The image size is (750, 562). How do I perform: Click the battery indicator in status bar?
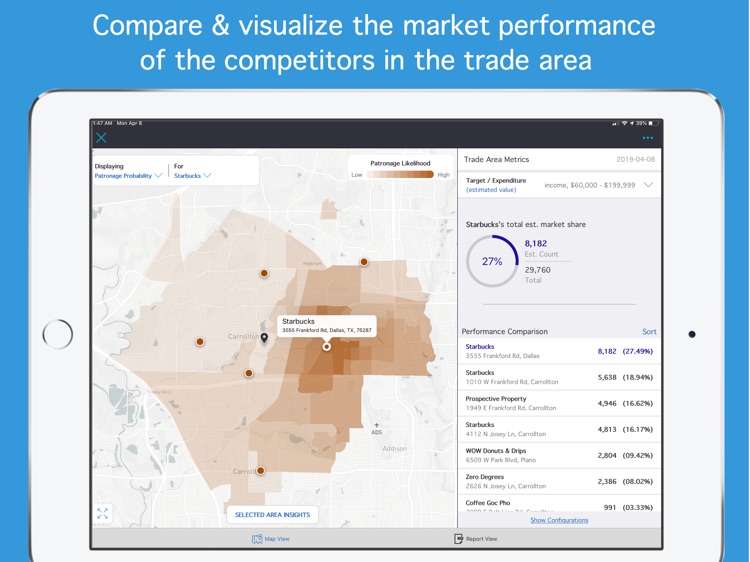pos(653,123)
